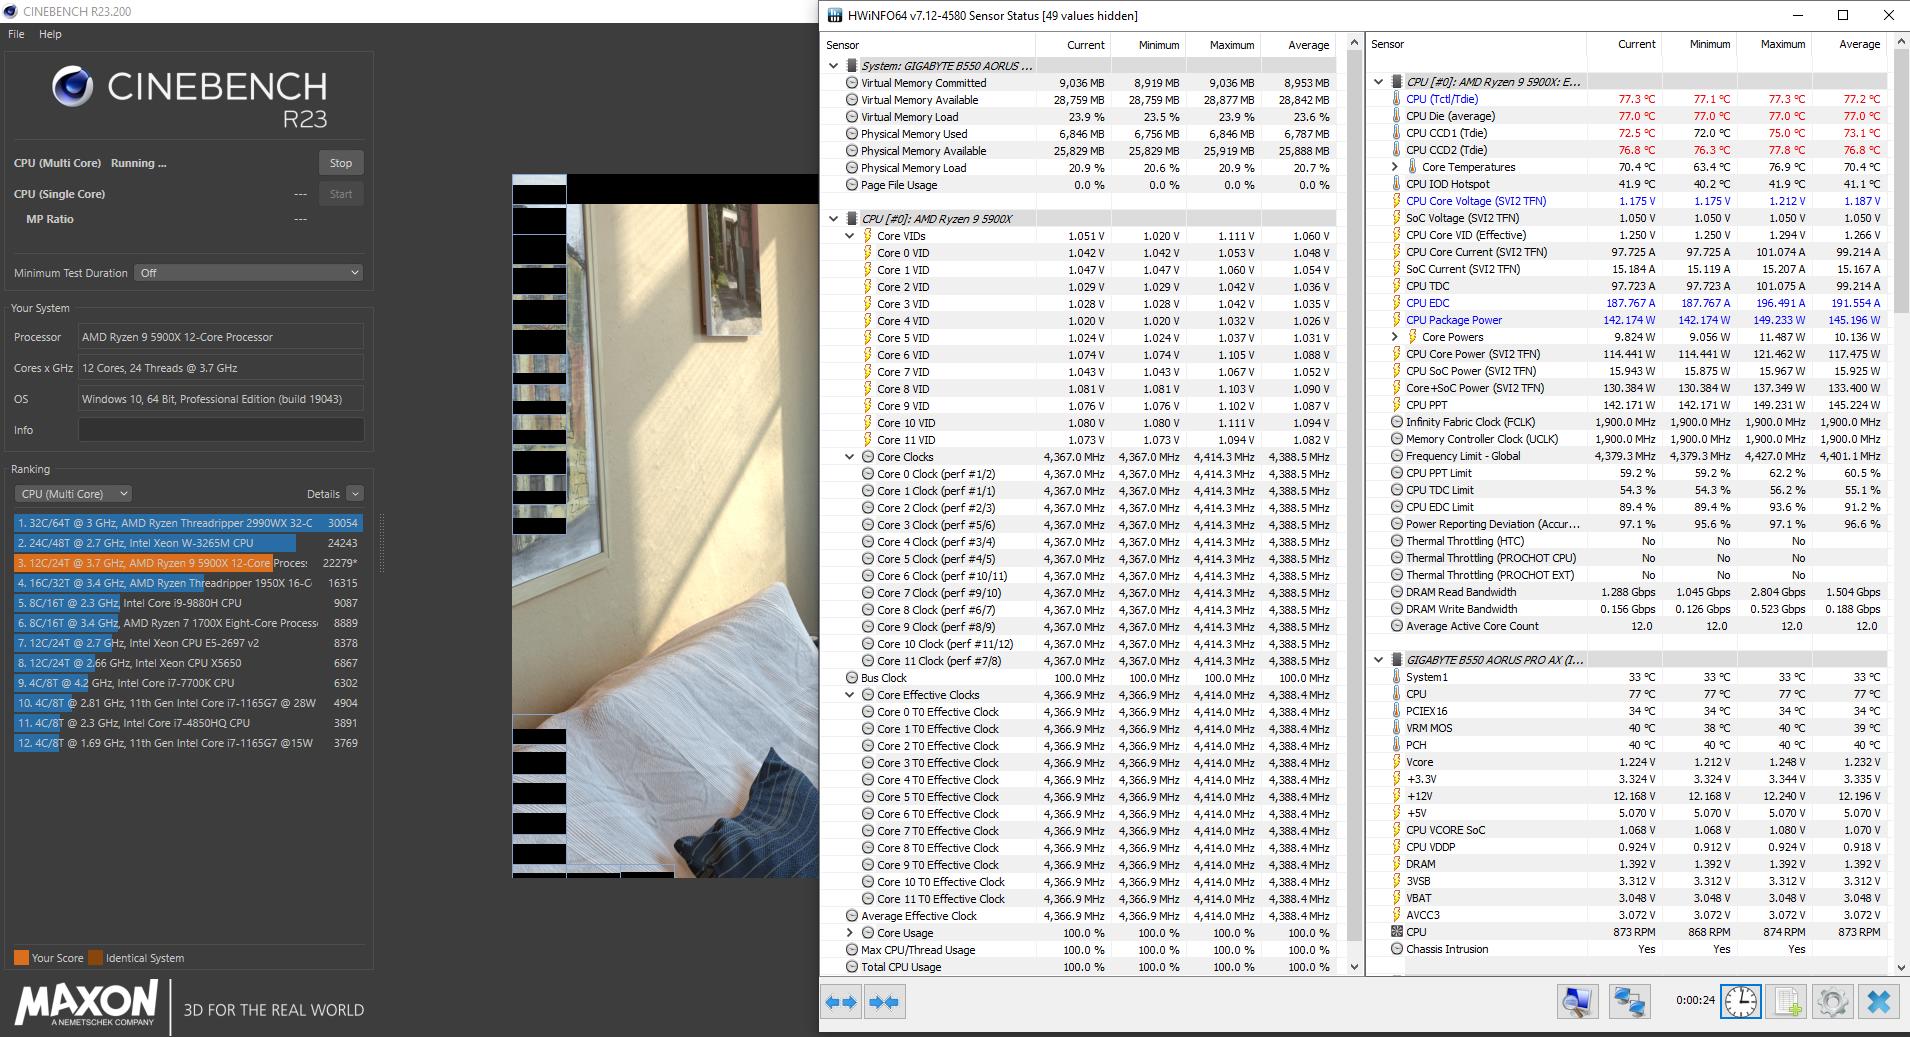
Task: Click the expand-columns arrows icon in HWiNFO
Action: click(841, 1002)
